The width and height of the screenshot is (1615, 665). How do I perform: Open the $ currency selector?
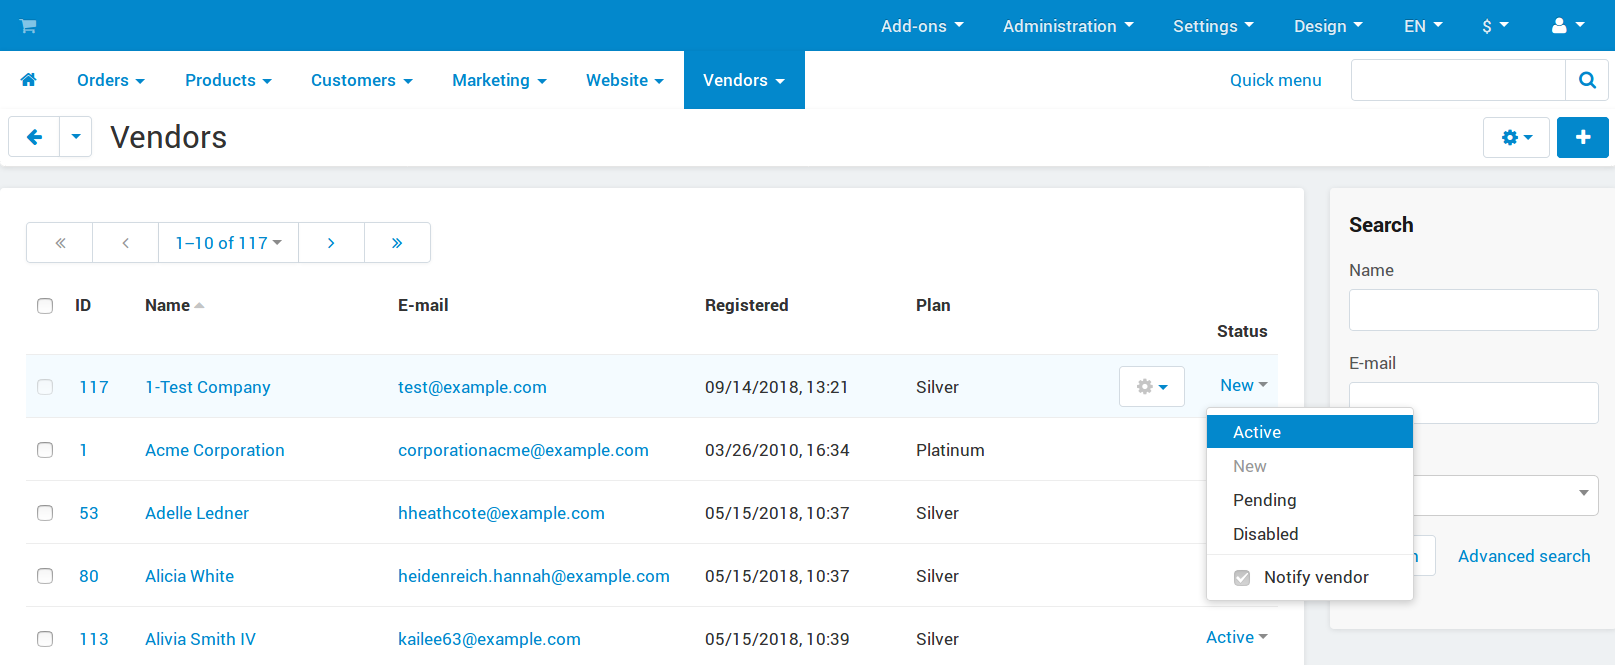click(1495, 26)
